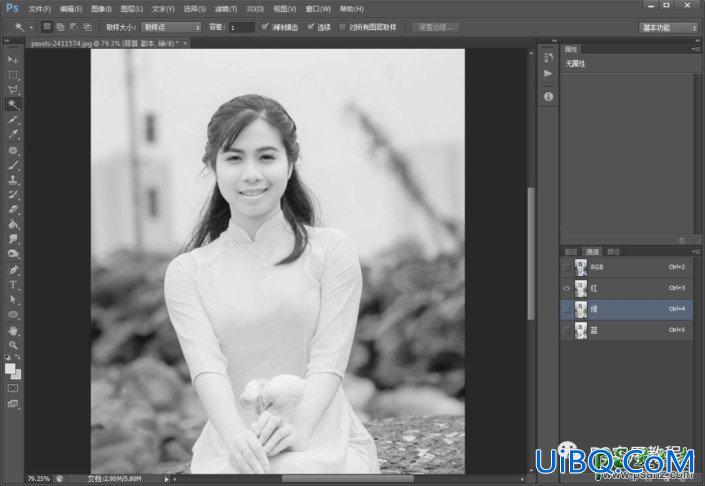This screenshot has width=705, height=486.
Task: Collapse the right panel group arrows
Action: click(x=697, y=40)
